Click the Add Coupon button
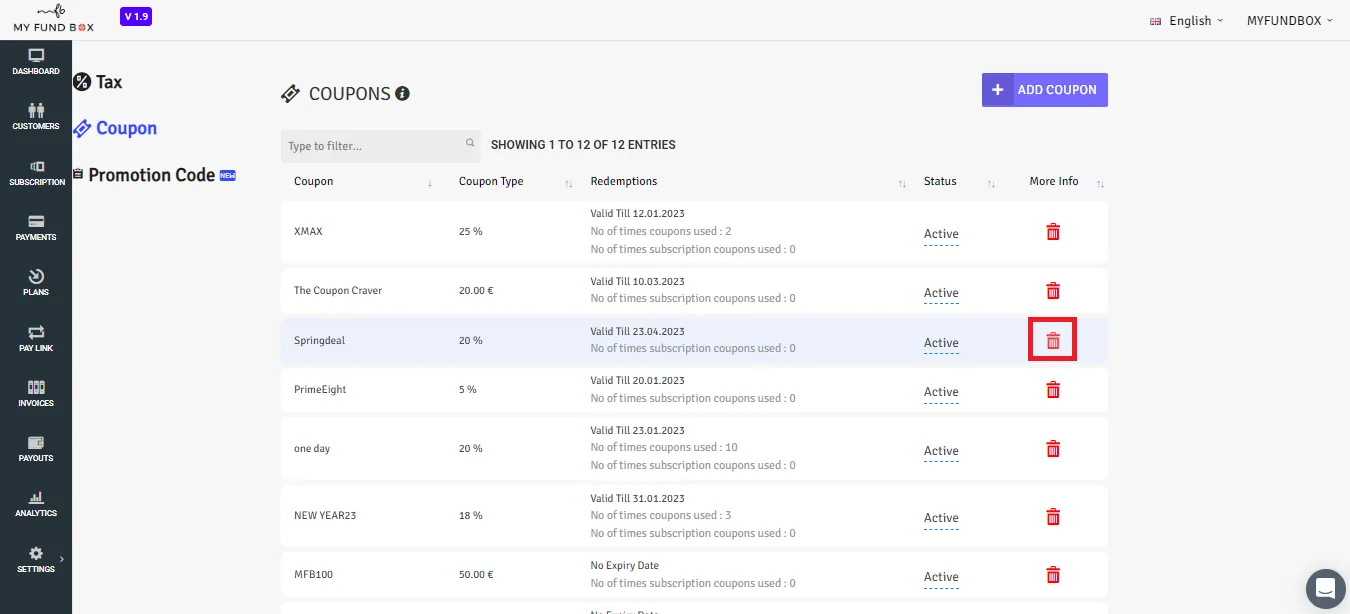Image resolution: width=1350 pixels, height=614 pixels. point(1045,90)
